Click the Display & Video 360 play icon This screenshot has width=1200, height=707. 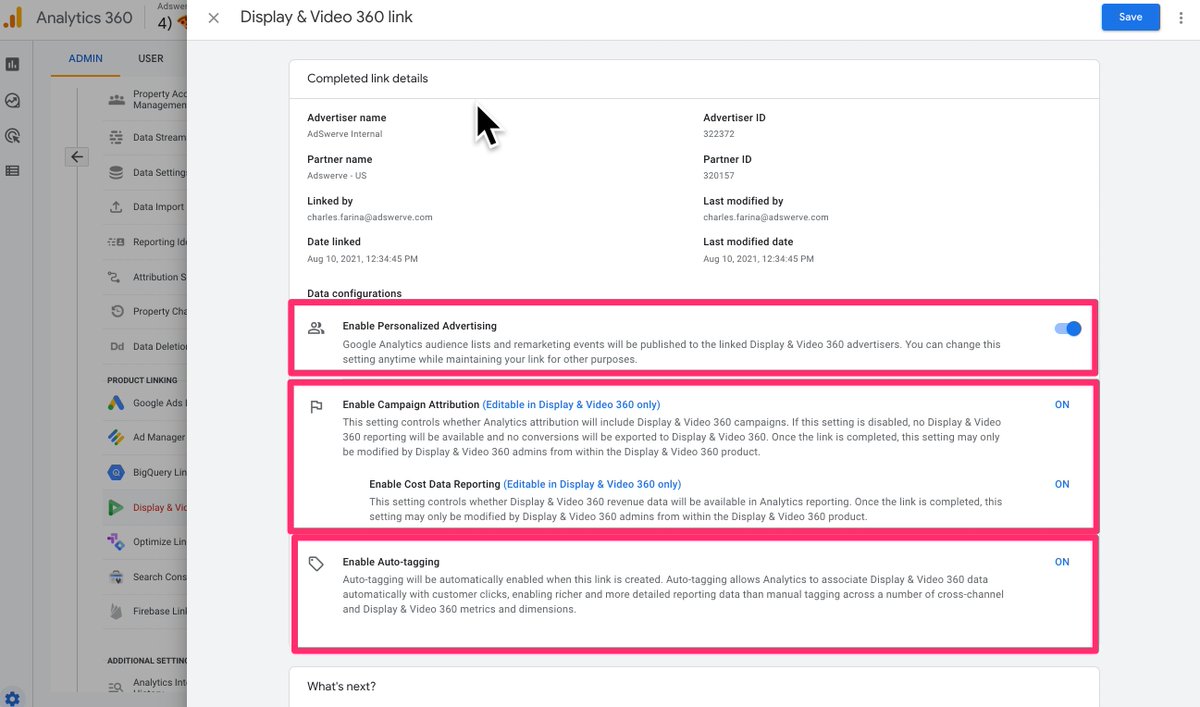click(x=116, y=507)
